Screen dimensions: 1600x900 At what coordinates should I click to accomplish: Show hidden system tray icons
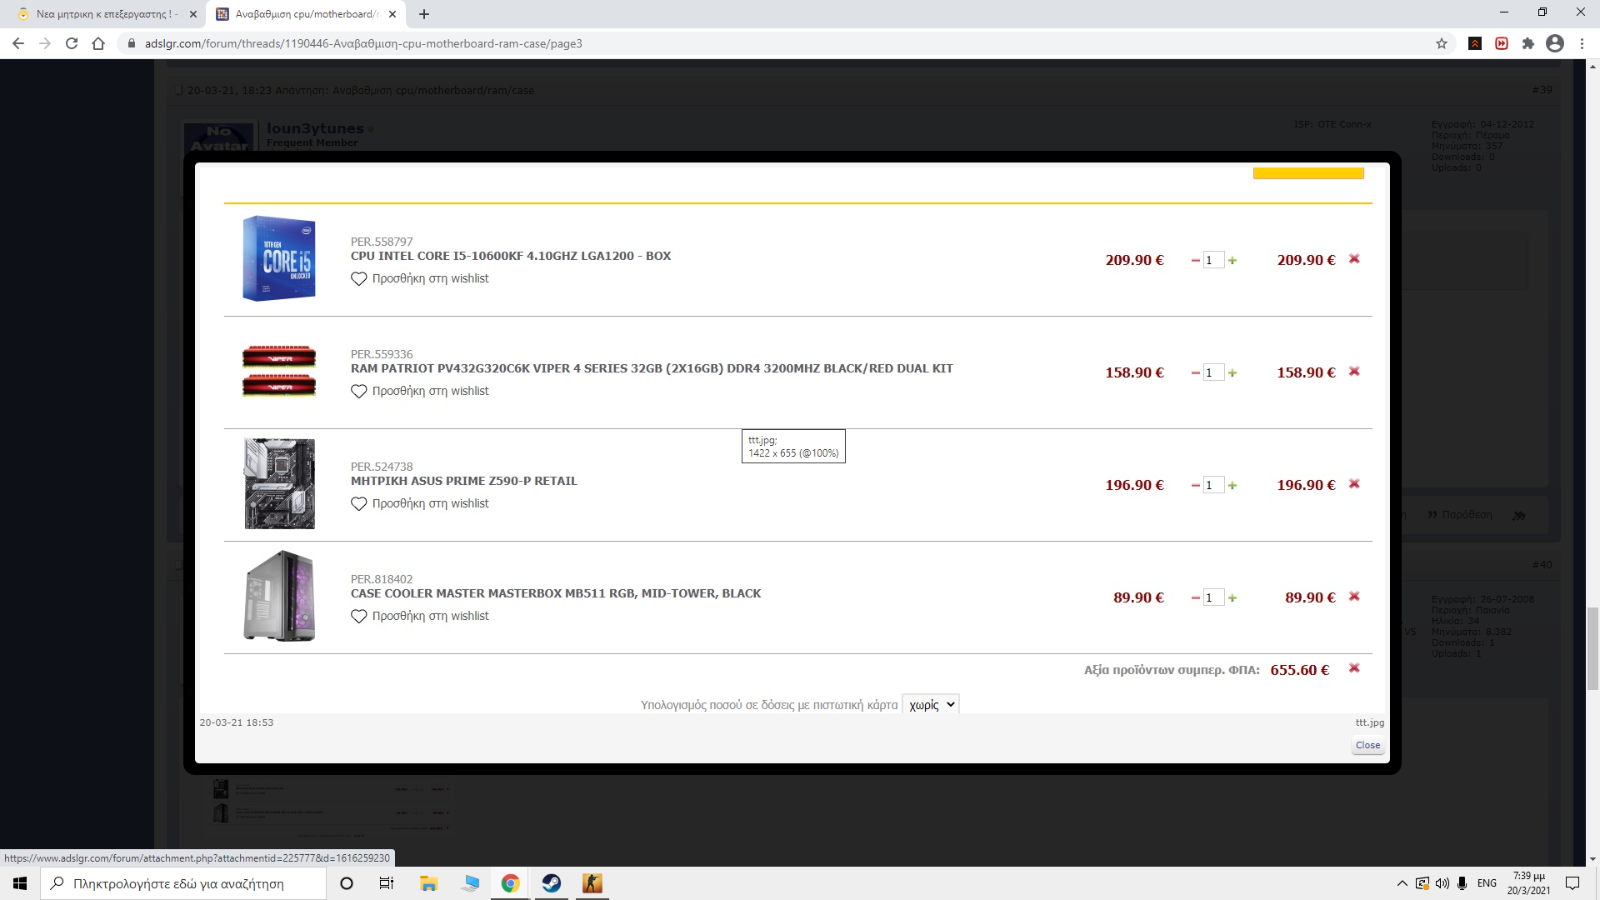tap(1402, 883)
